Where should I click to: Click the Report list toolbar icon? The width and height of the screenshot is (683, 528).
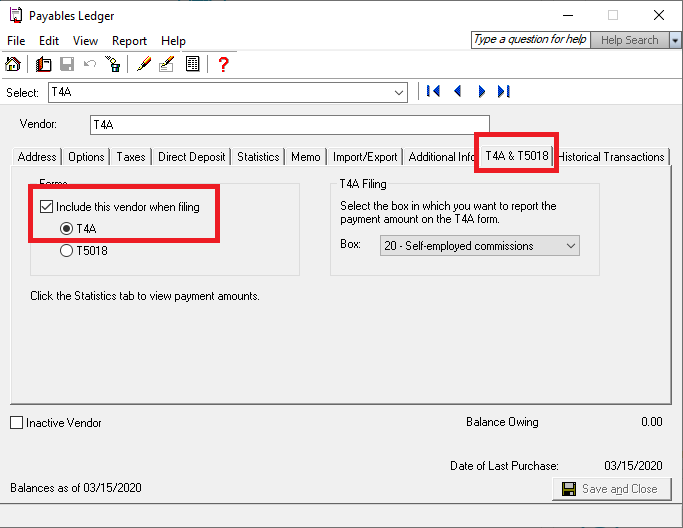coord(192,64)
